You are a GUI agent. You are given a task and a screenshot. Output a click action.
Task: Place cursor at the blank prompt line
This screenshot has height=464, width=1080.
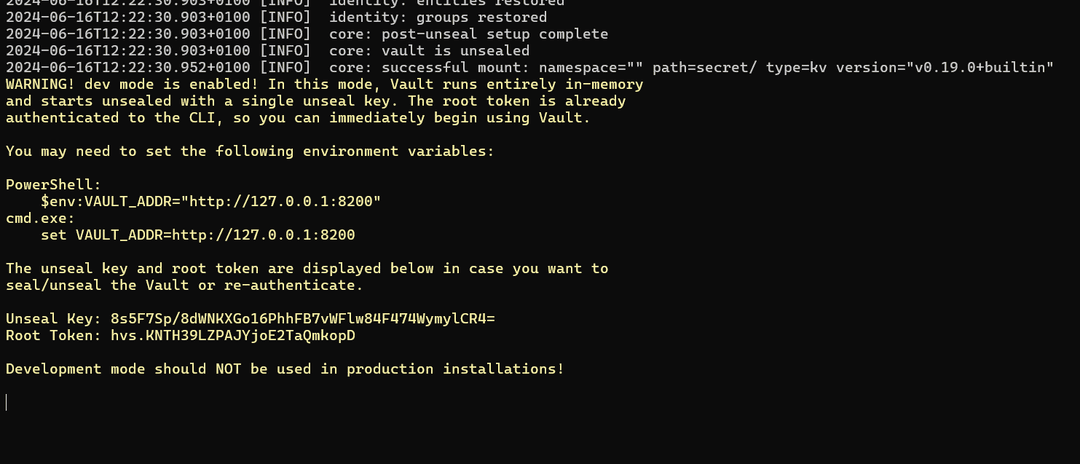point(8,402)
